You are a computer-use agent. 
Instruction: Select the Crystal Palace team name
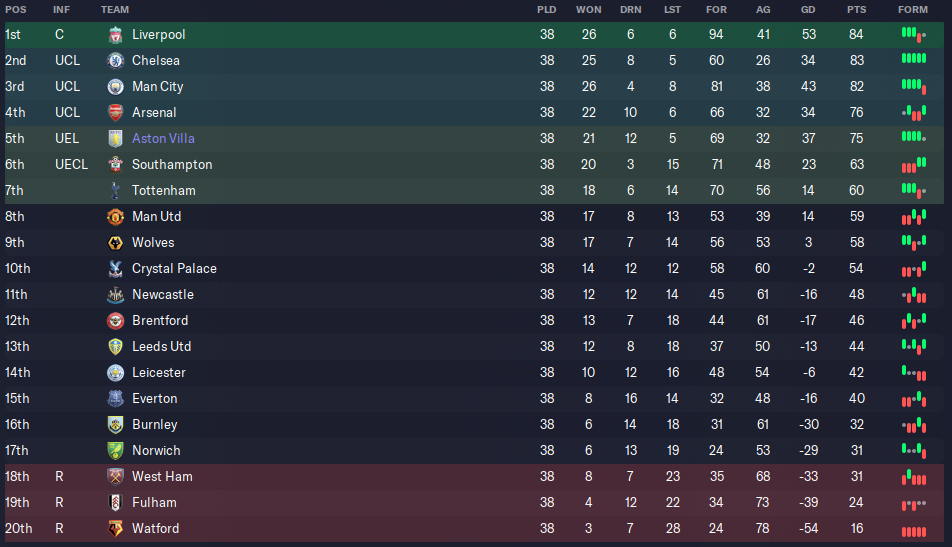tap(174, 268)
